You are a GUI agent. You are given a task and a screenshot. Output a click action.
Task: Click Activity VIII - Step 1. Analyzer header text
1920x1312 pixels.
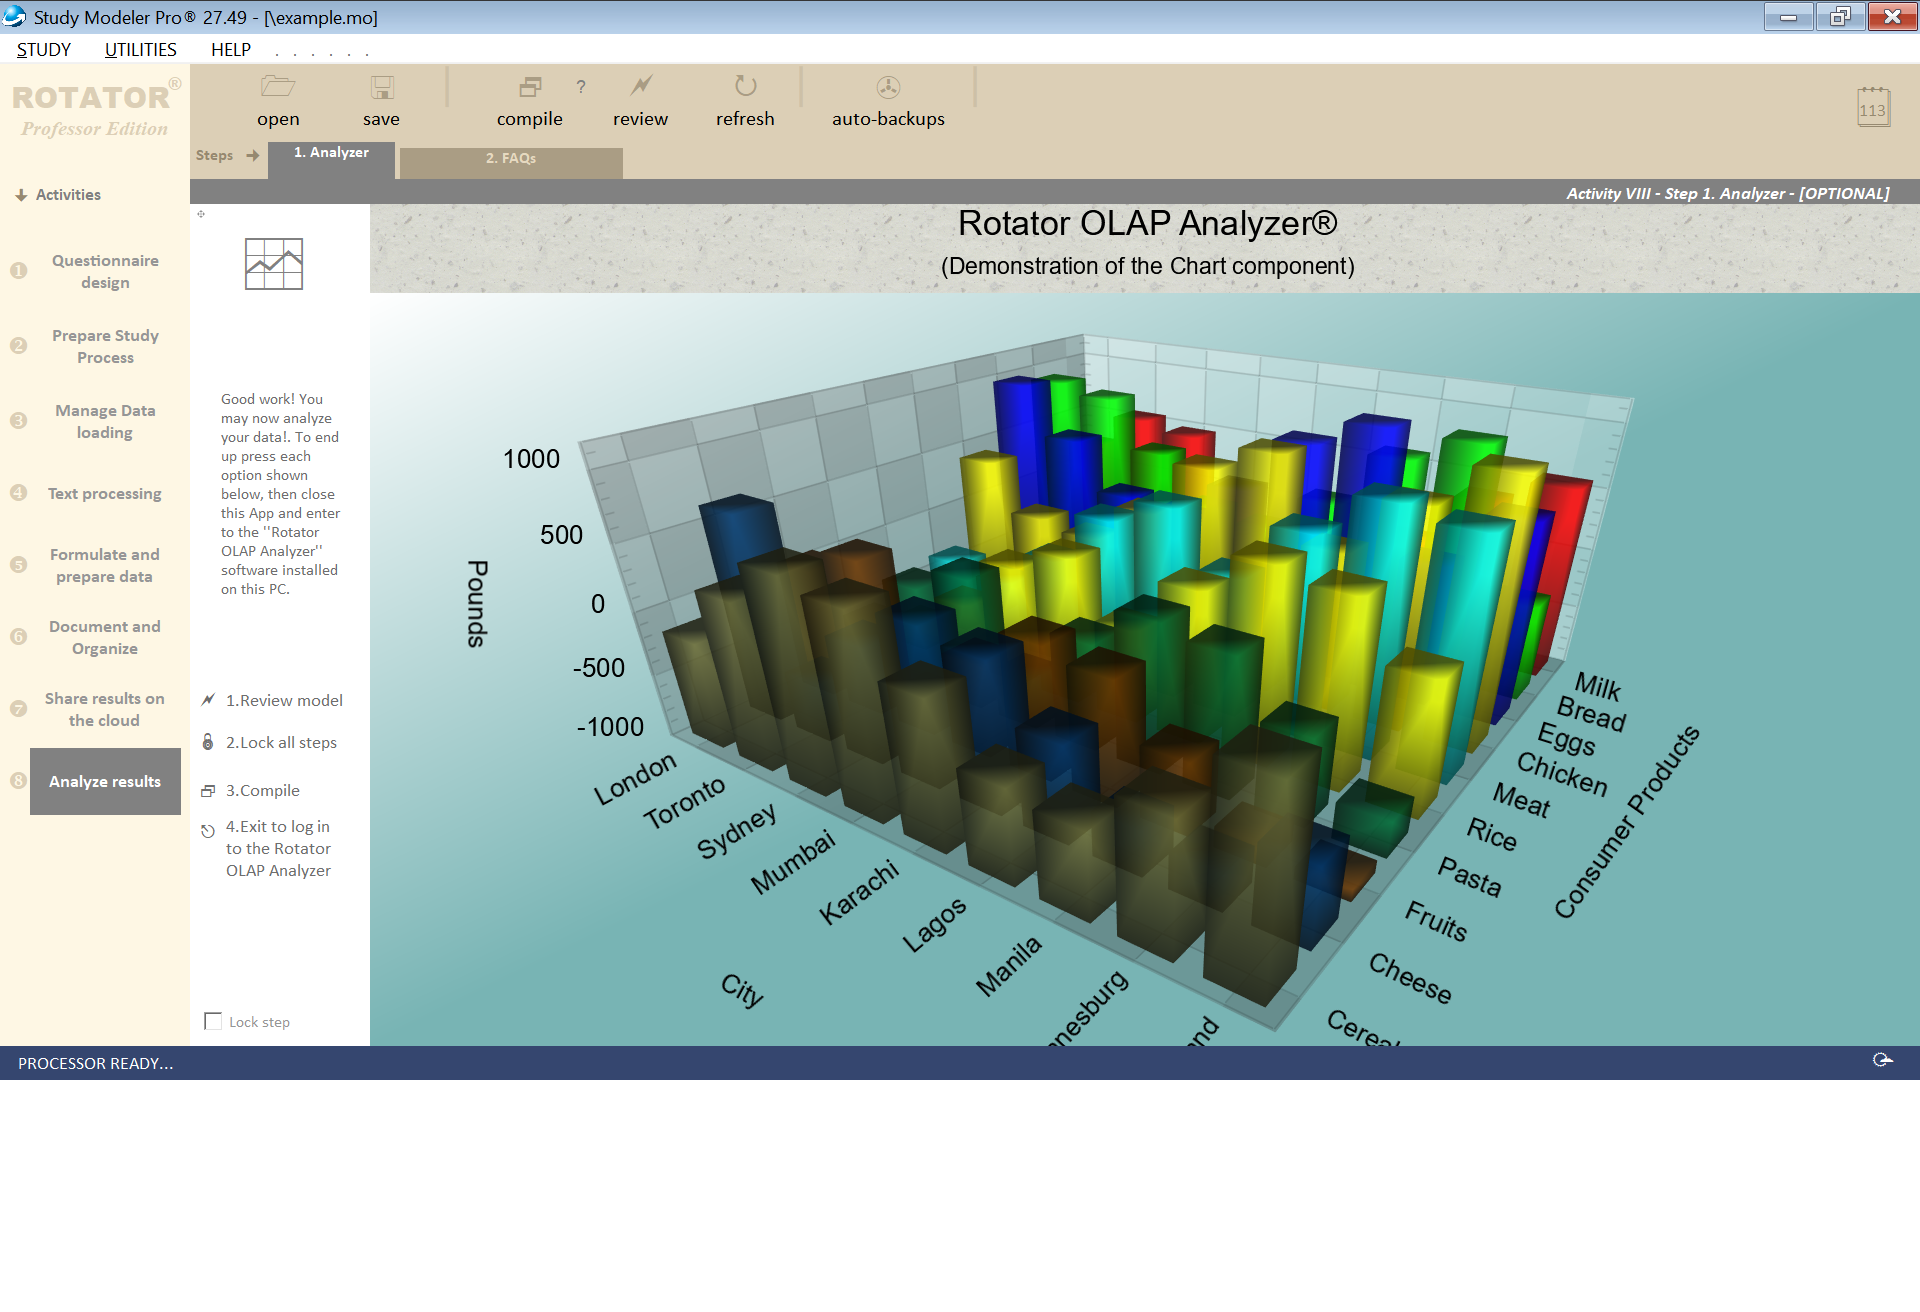tap(1727, 193)
